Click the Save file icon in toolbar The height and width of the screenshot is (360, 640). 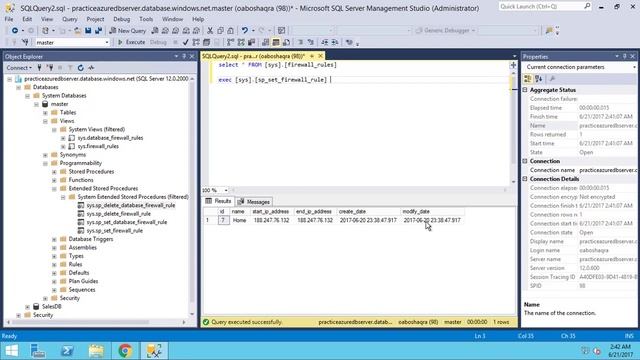tap(88, 31)
